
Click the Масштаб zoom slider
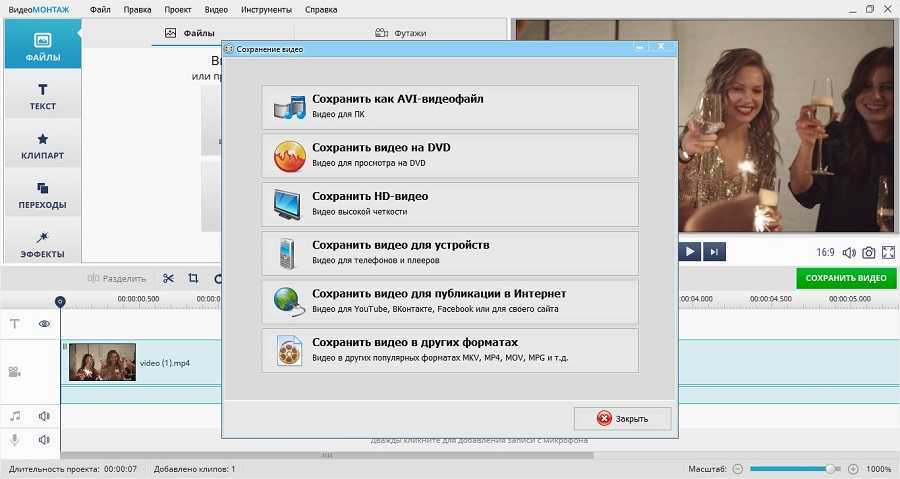(x=790, y=469)
